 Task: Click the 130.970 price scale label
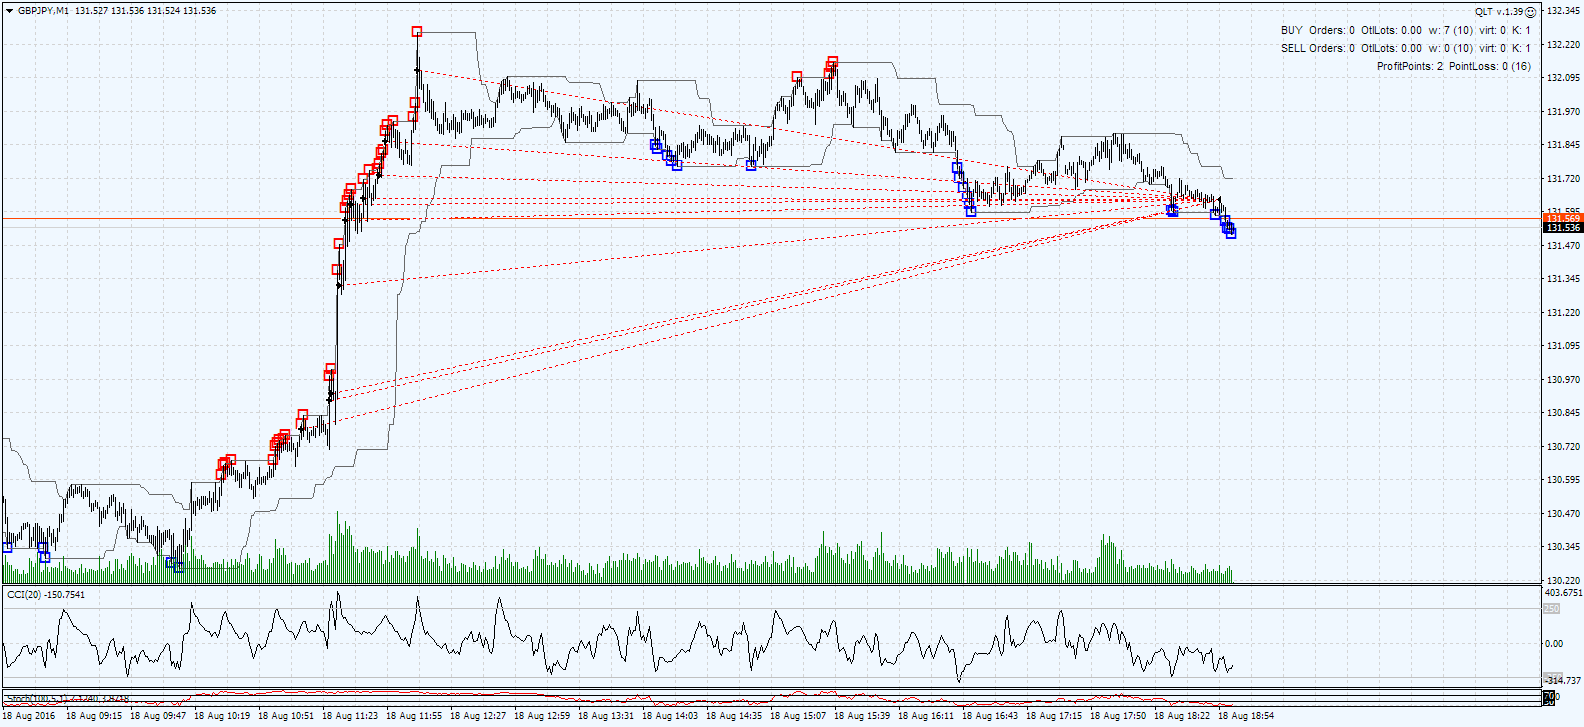pos(1563,380)
